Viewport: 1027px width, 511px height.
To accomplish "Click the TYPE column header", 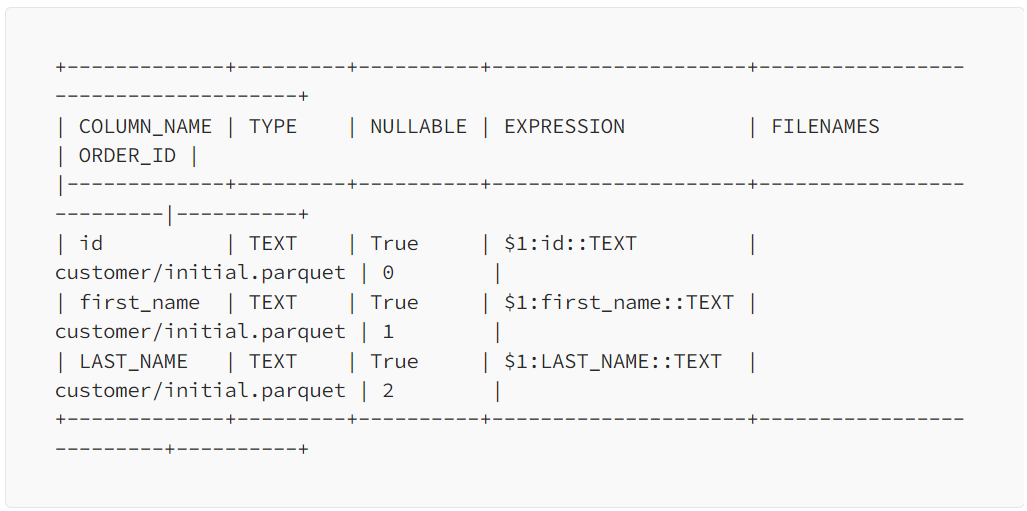I will coord(272,126).
